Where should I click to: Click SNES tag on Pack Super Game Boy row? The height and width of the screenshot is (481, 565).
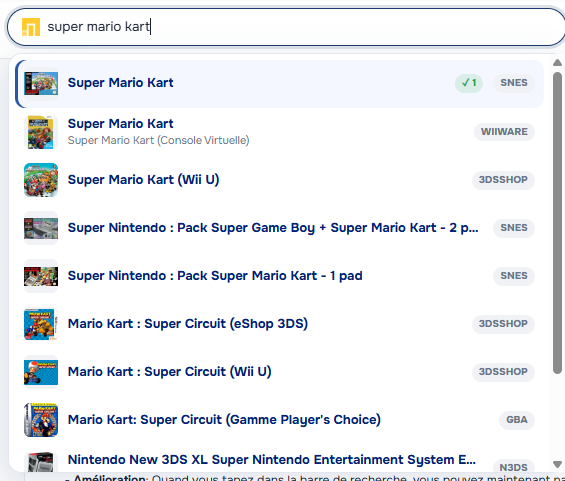pos(514,228)
